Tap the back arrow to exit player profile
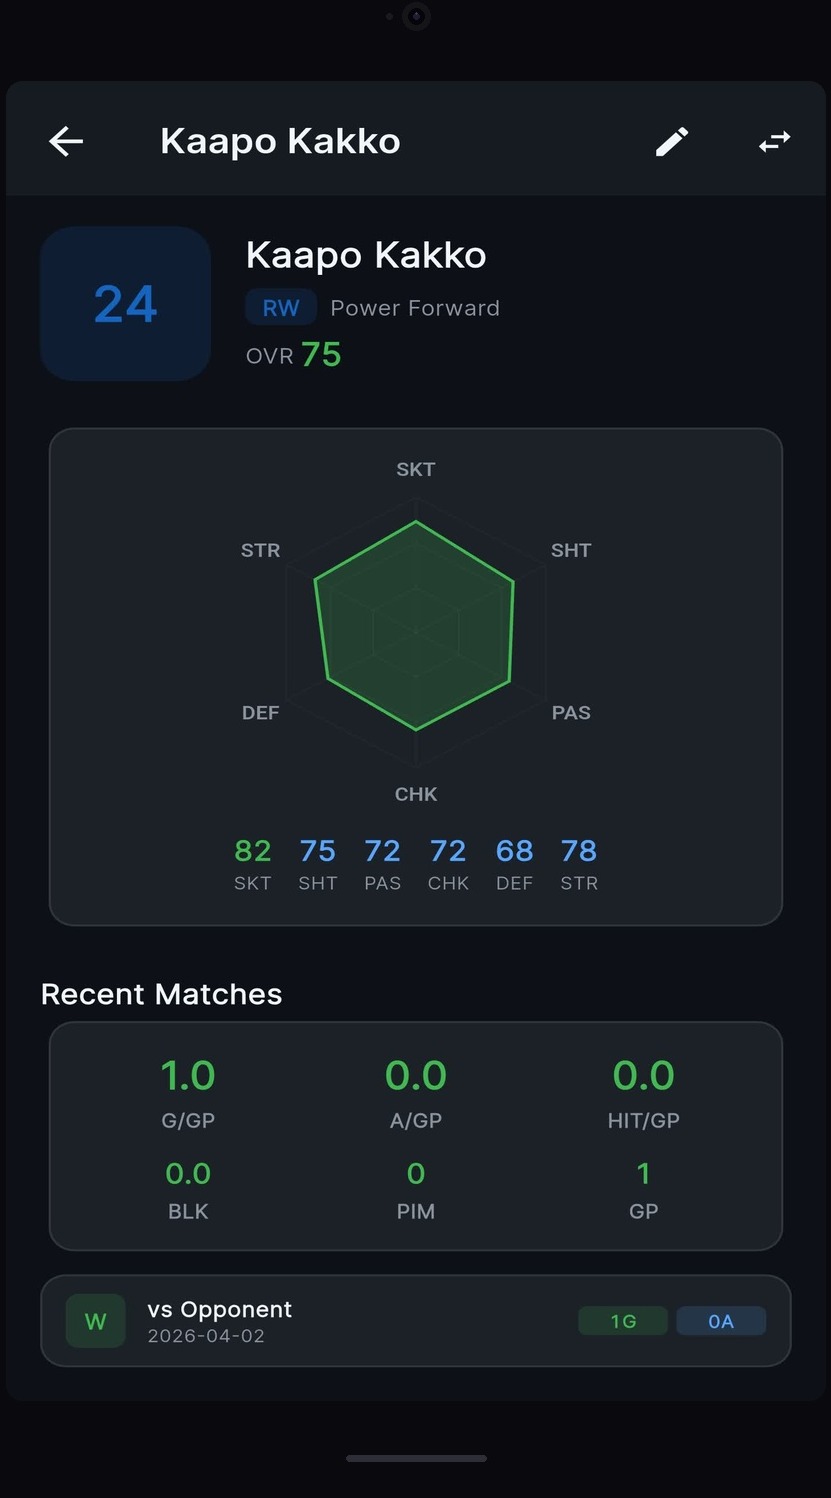The image size is (831, 1498). [65, 140]
